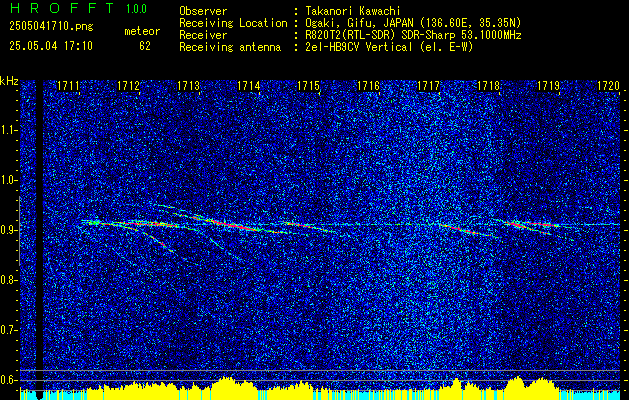629x400 pixels.
Task: Click the 1712 time marker
Action: click(128, 86)
